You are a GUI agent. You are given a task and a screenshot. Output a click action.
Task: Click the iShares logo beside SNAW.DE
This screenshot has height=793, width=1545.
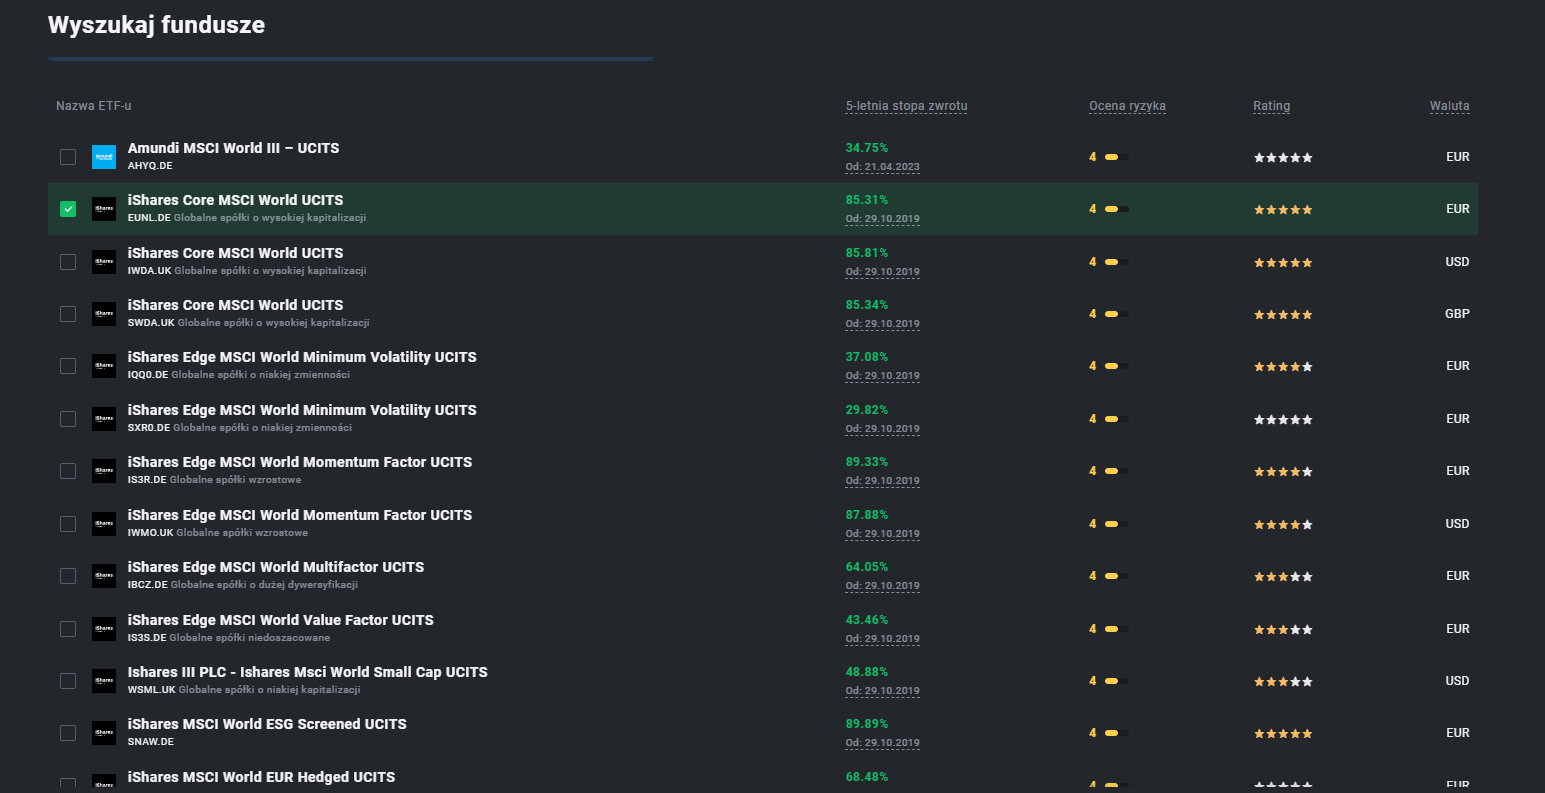coord(104,733)
